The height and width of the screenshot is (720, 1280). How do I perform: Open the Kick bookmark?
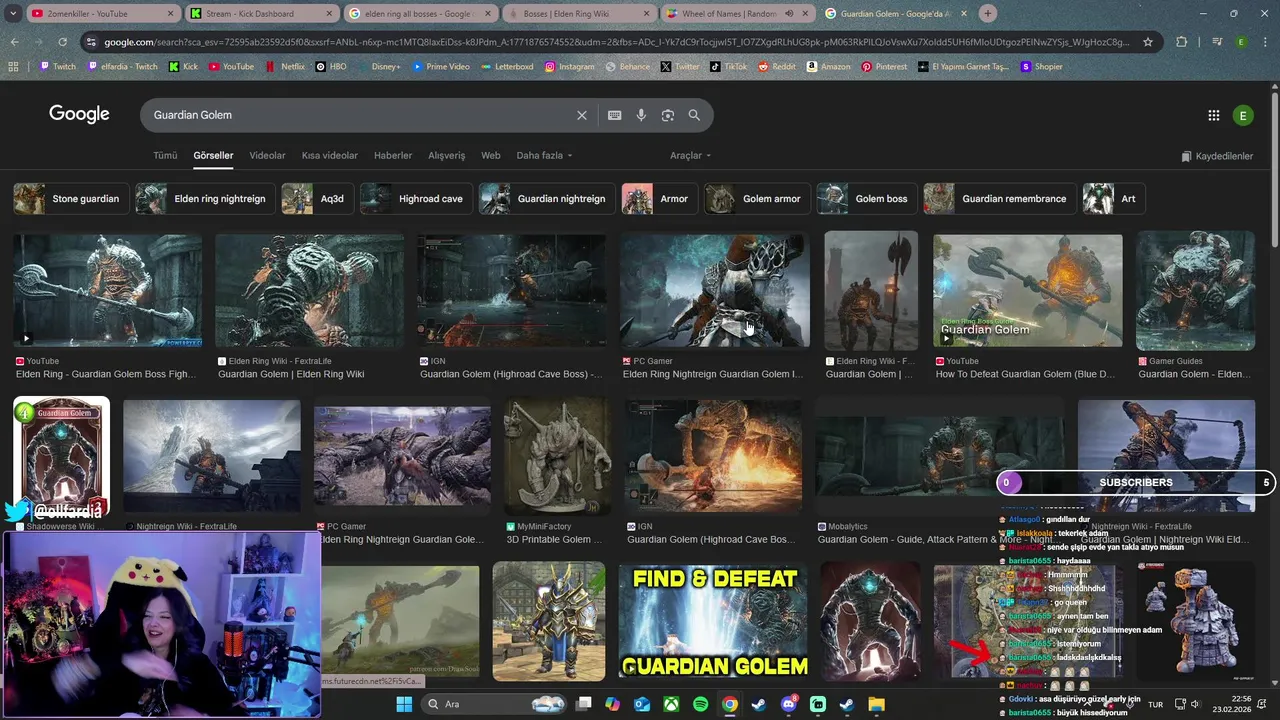coord(183,66)
